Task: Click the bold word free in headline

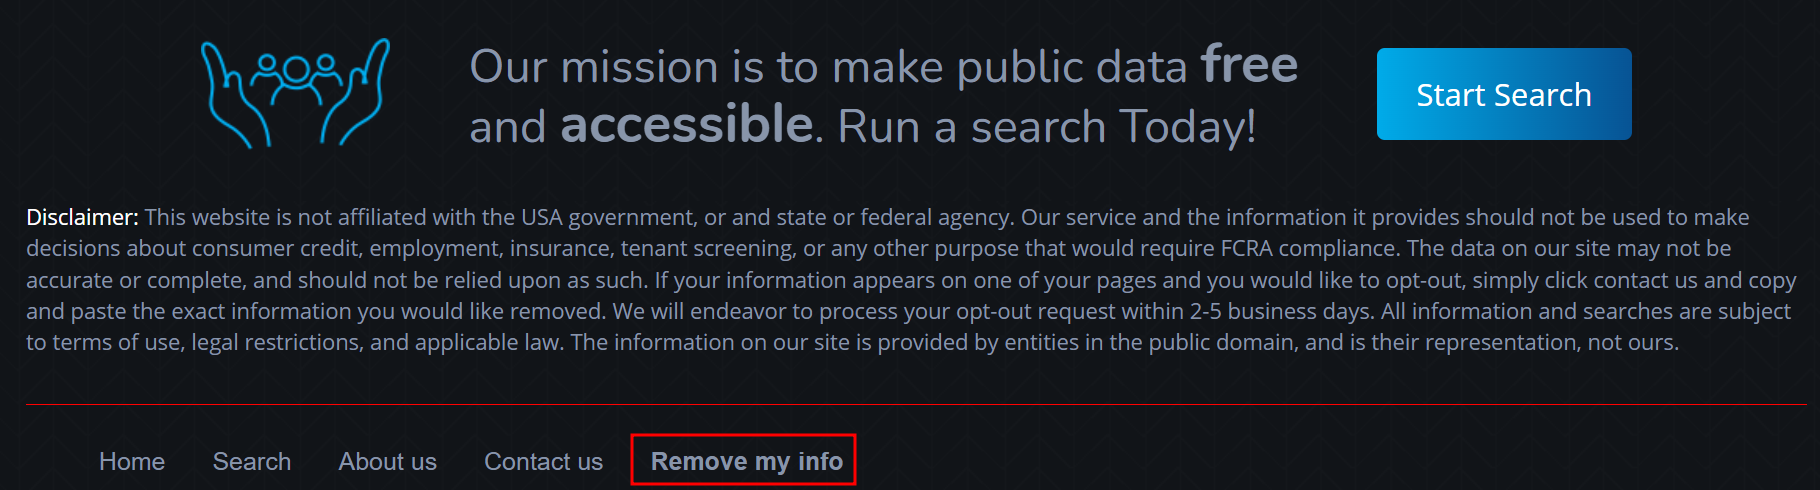Action: click(x=1249, y=65)
